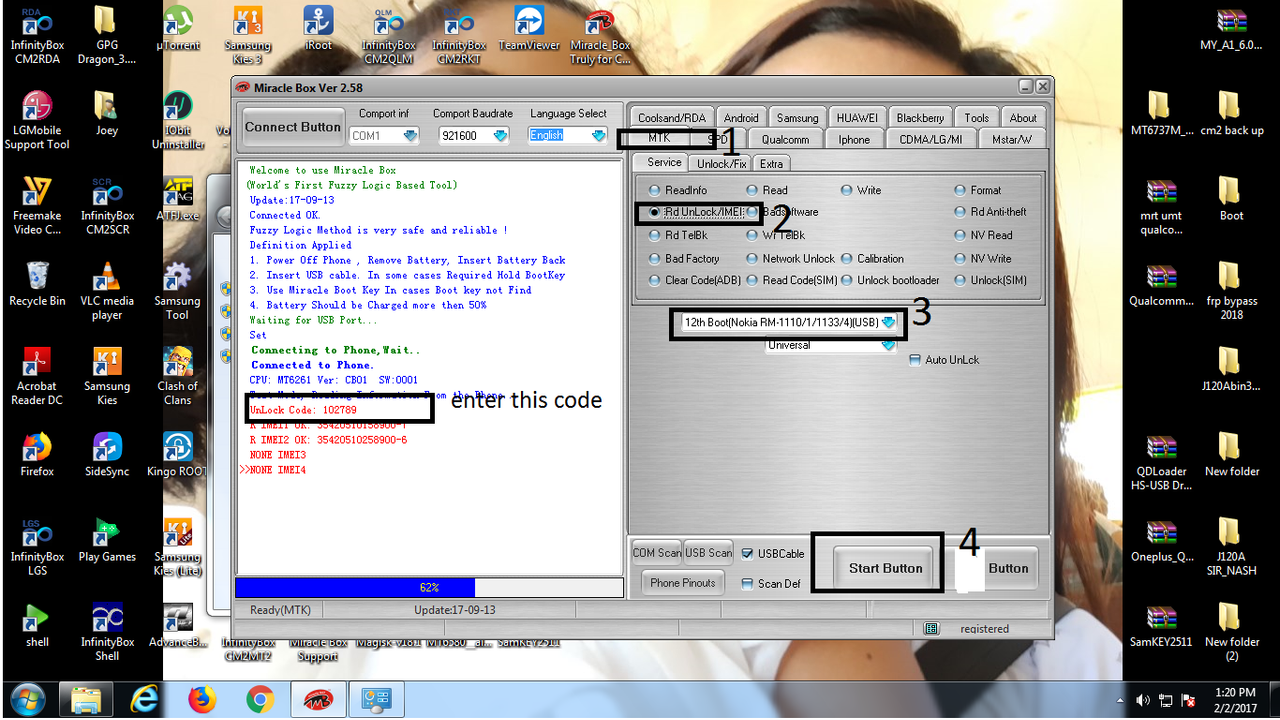Open the MY_A1_6.0 archive icon
The width and height of the screenshot is (1280, 720).
tap(1231, 28)
